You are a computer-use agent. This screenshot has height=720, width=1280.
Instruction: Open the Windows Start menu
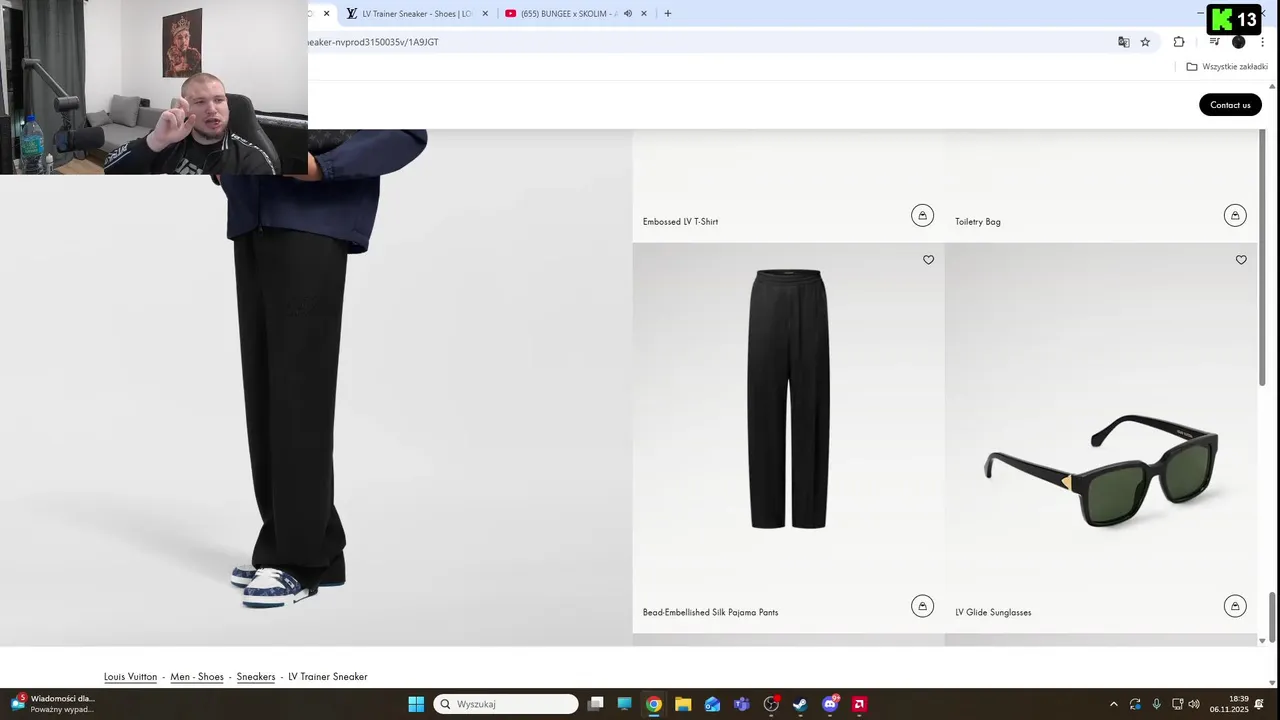416,704
